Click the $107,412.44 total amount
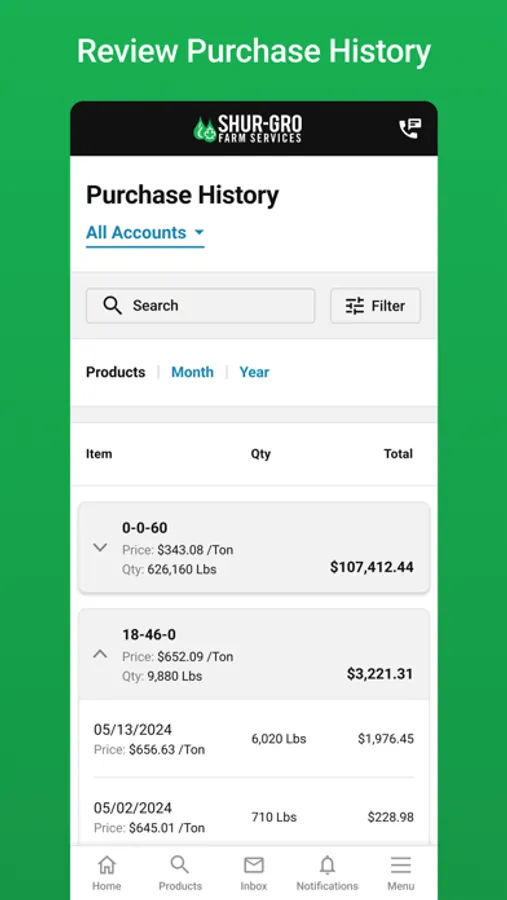 coord(371,567)
